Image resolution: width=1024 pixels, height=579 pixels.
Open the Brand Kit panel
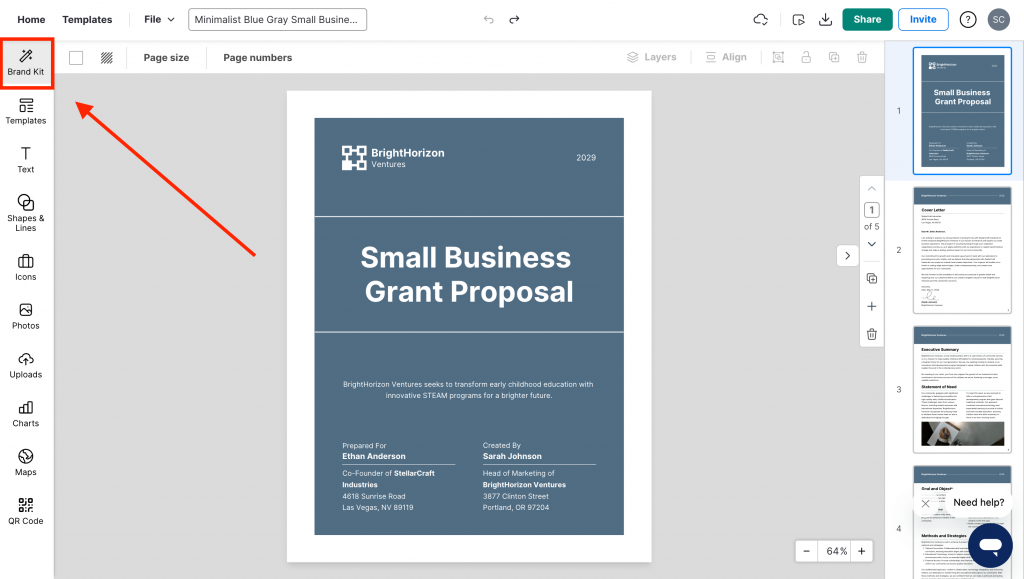pyautogui.click(x=26, y=63)
